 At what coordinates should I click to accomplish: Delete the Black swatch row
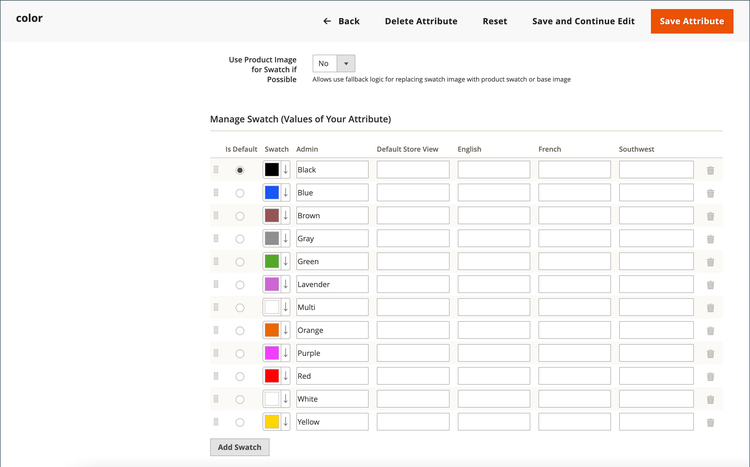coord(710,170)
